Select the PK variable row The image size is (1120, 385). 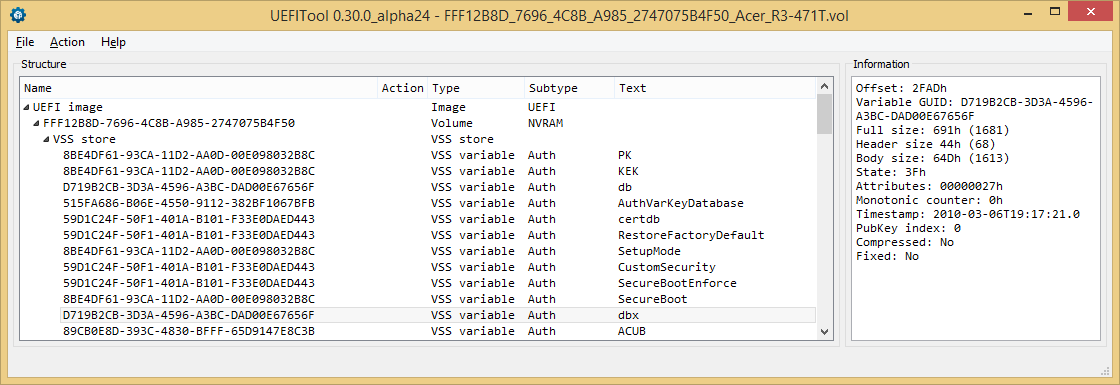[437, 155]
